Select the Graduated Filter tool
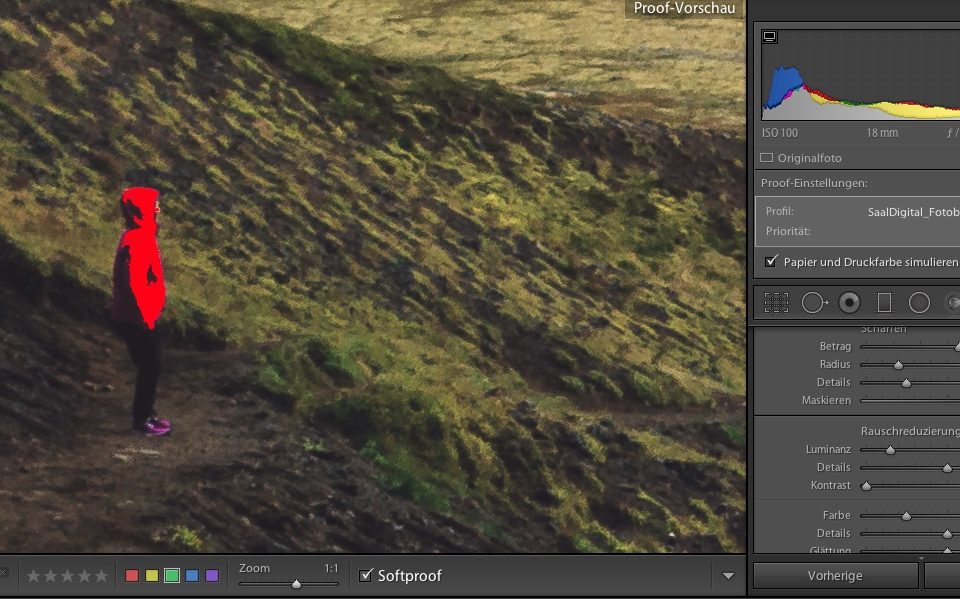 [x=884, y=302]
